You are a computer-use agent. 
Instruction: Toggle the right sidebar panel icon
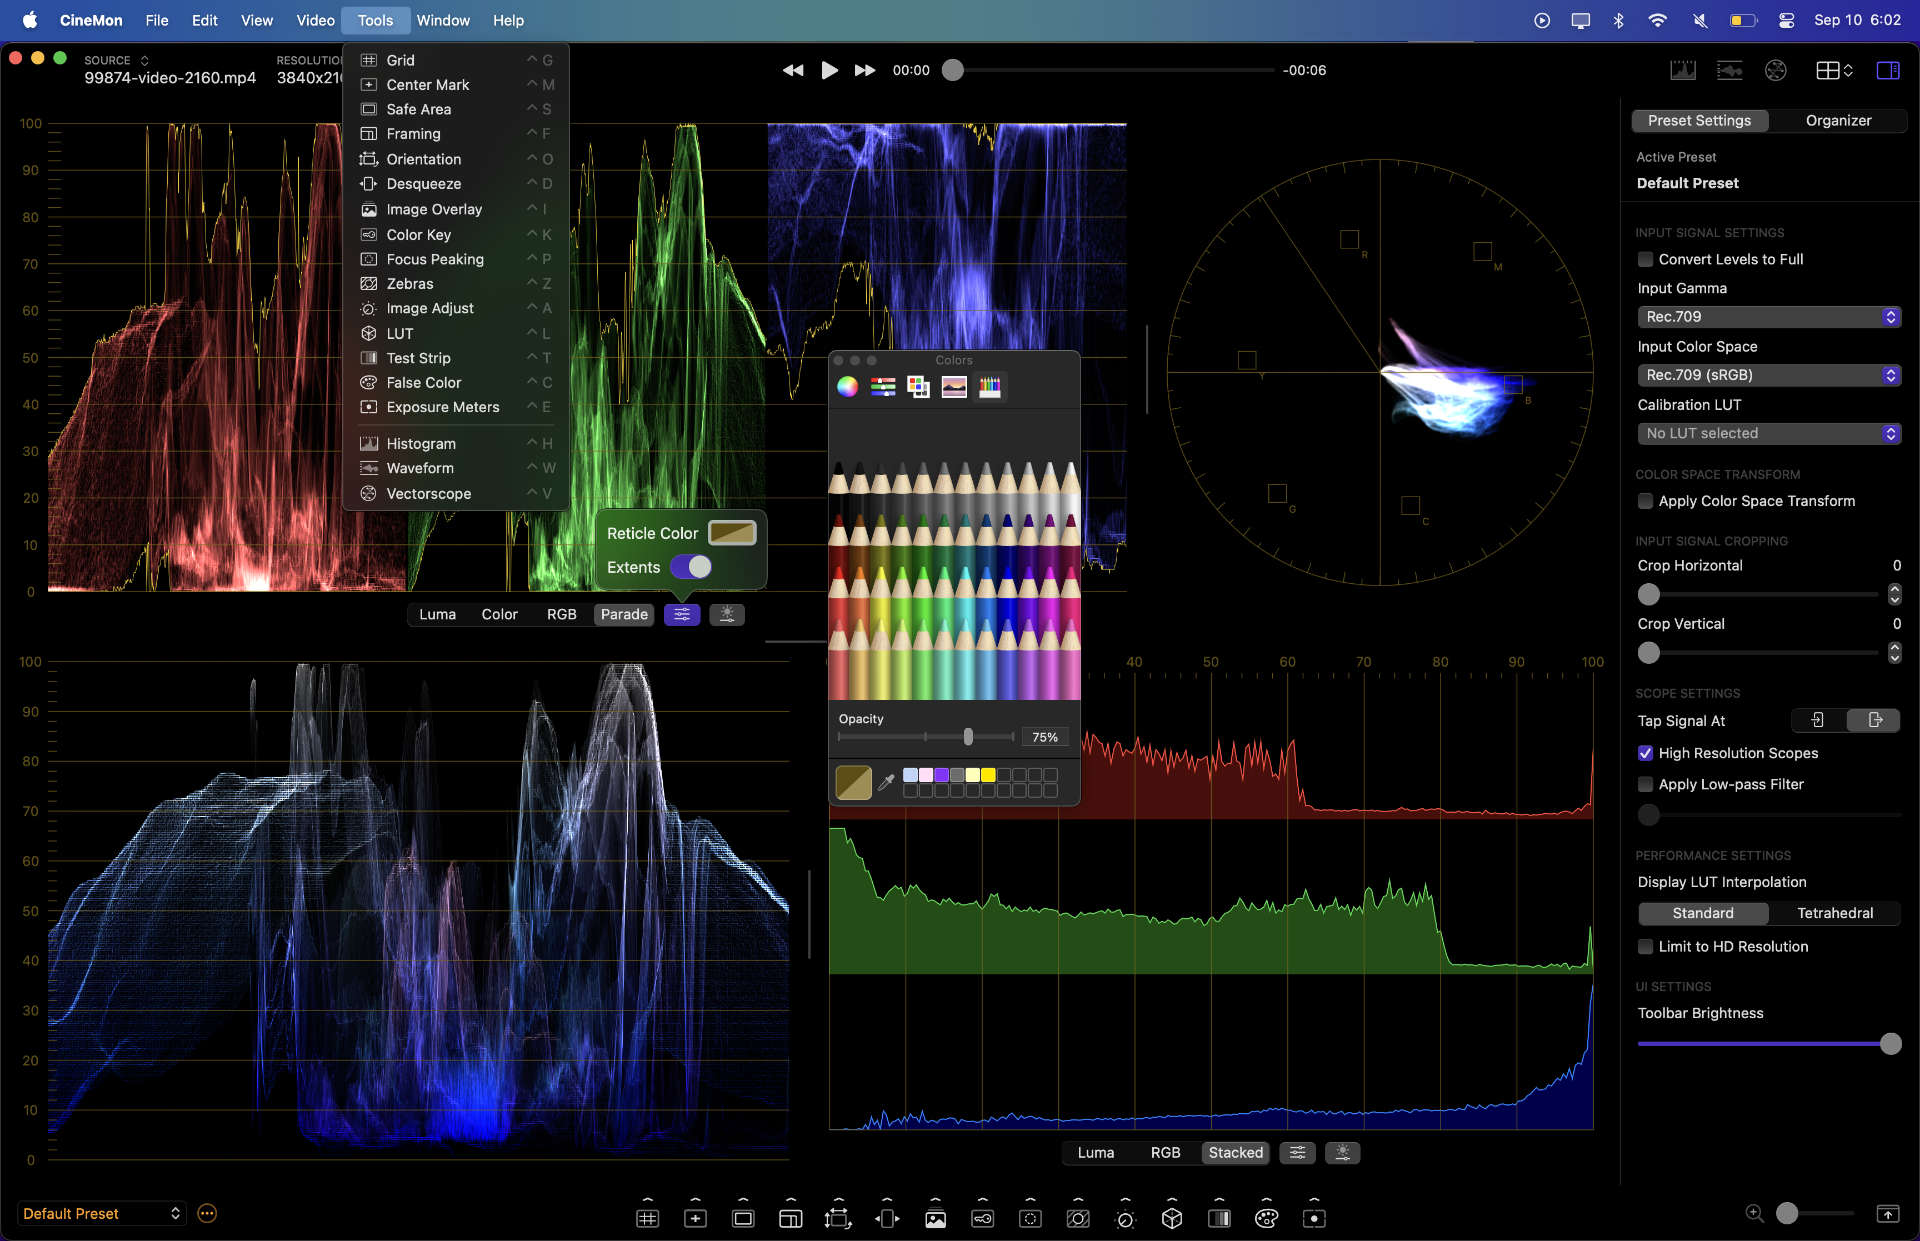(1888, 70)
